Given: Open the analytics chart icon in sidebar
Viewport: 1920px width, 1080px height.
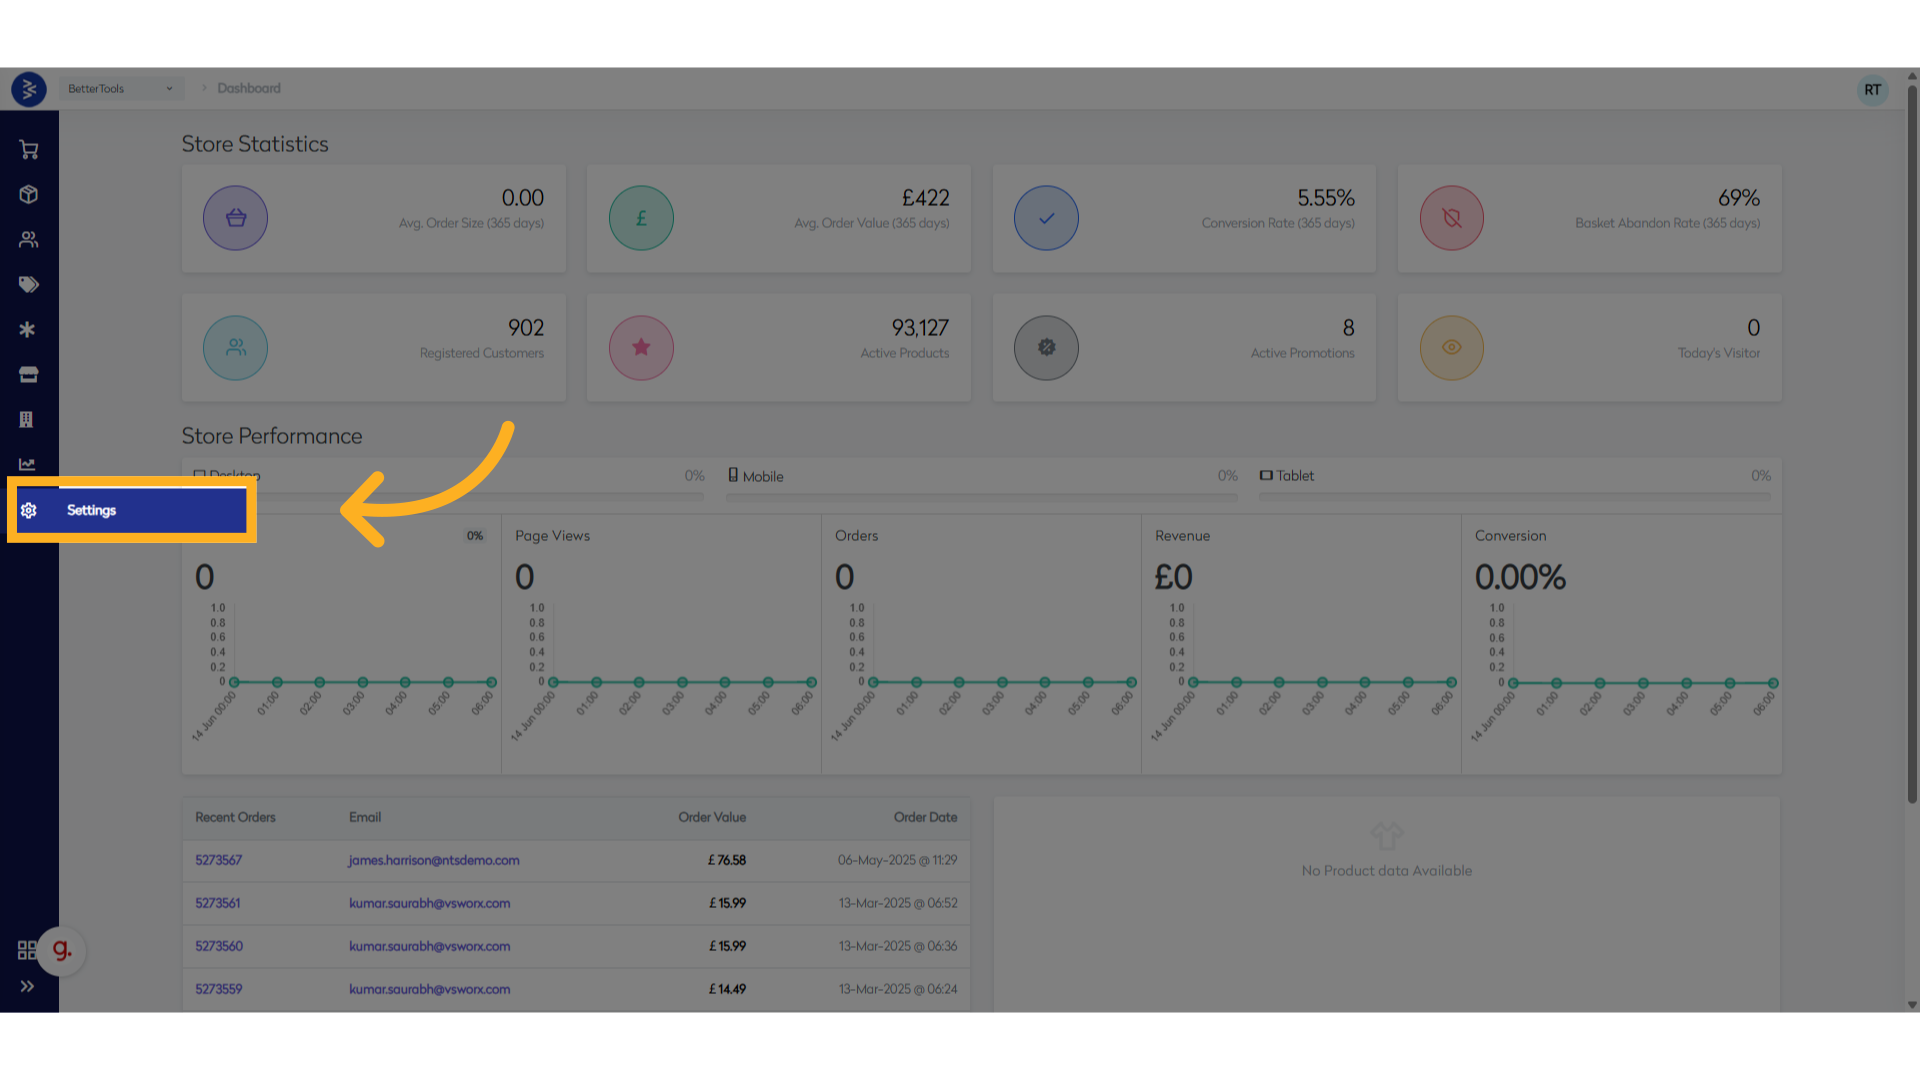Looking at the screenshot, I should pyautogui.click(x=28, y=464).
